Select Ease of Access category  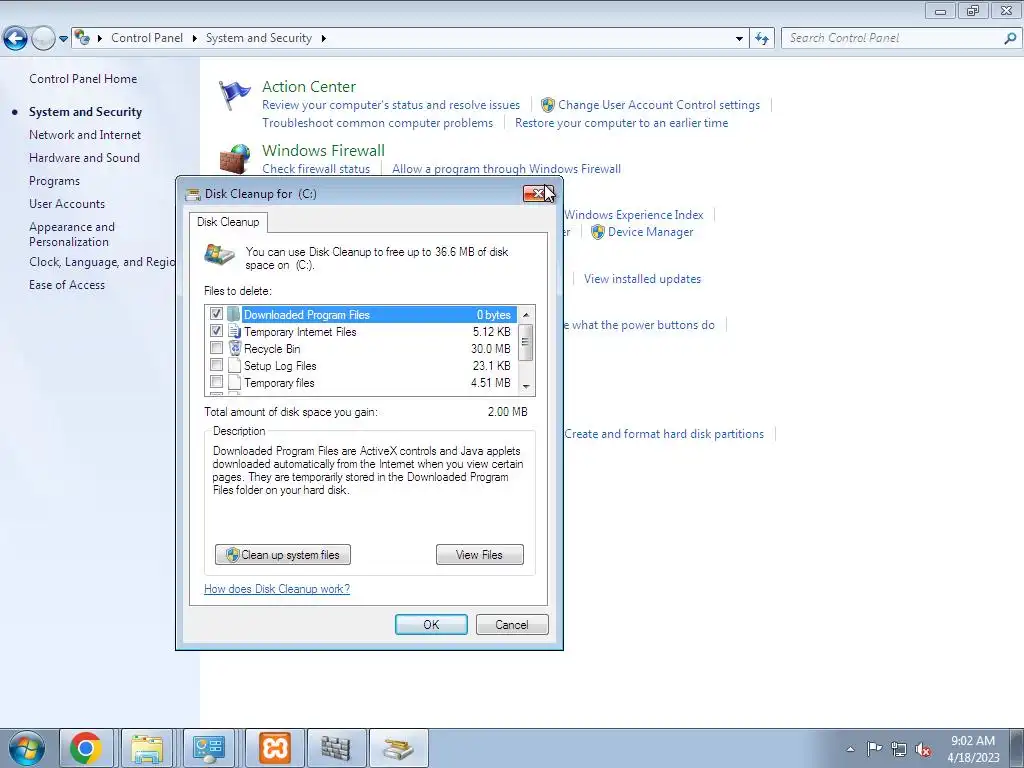coord(67,285)
